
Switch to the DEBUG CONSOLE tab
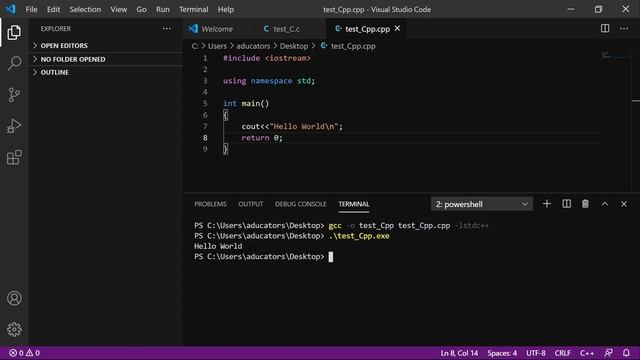pos(301,204)
